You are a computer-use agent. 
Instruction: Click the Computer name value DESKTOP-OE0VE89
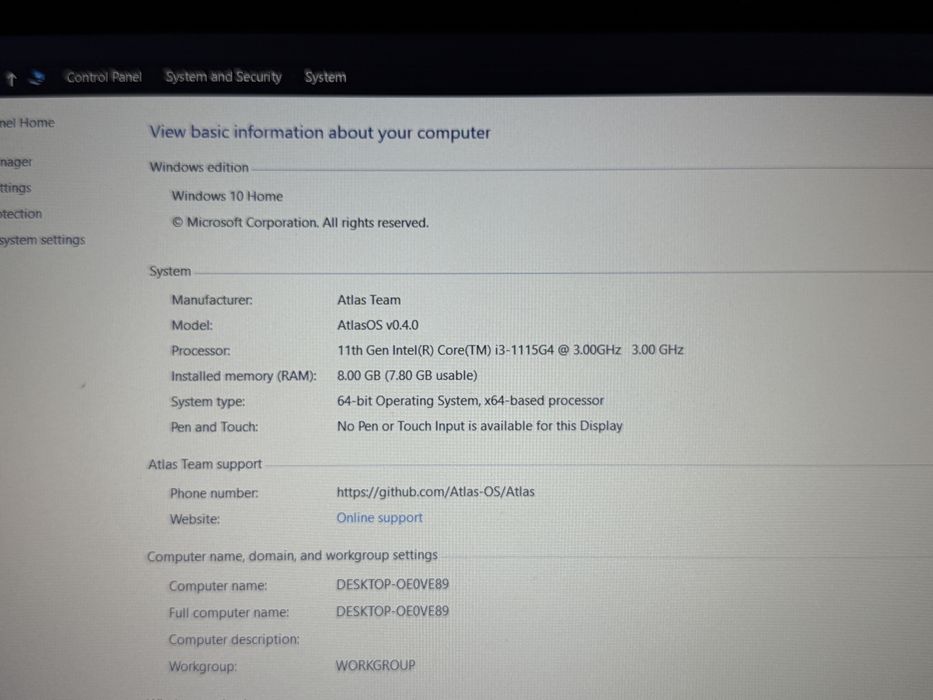click(x=392, y=585)
